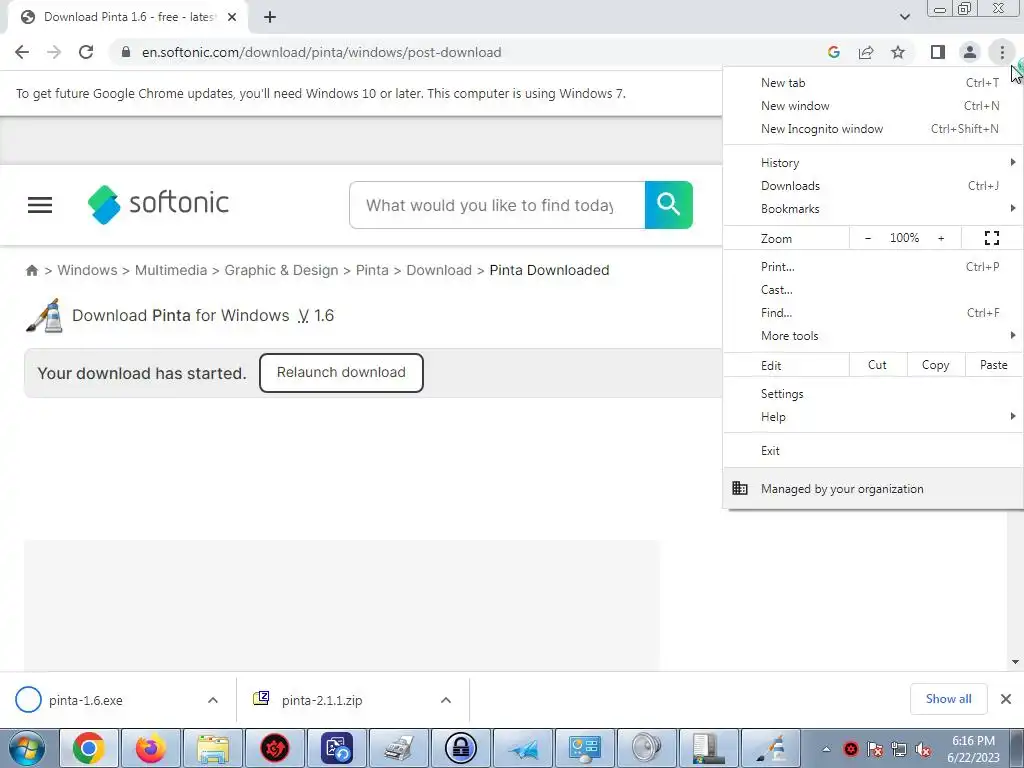Expand the Help submenu
The height and width of the screenshot is (768, 1024).
tap(873, 417)
